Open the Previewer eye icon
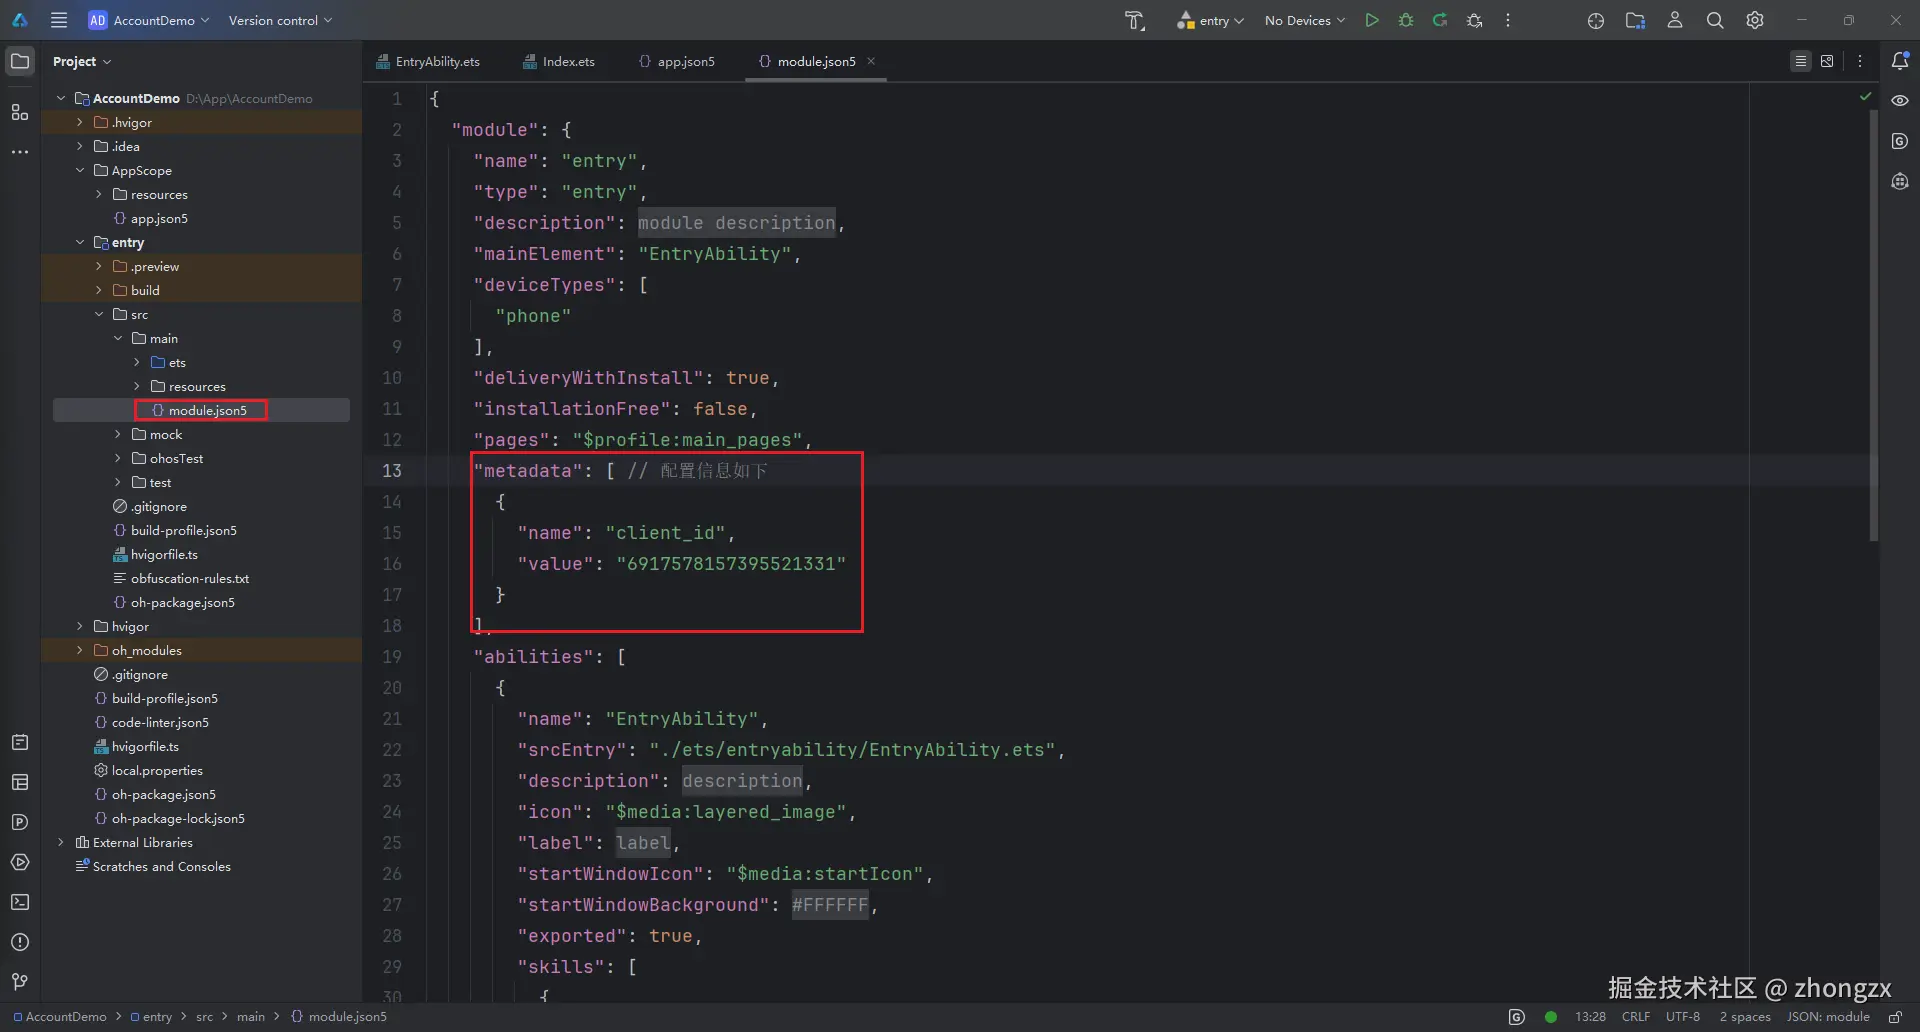This screenshot has height=1032, width=1920. click(1900, 101)
